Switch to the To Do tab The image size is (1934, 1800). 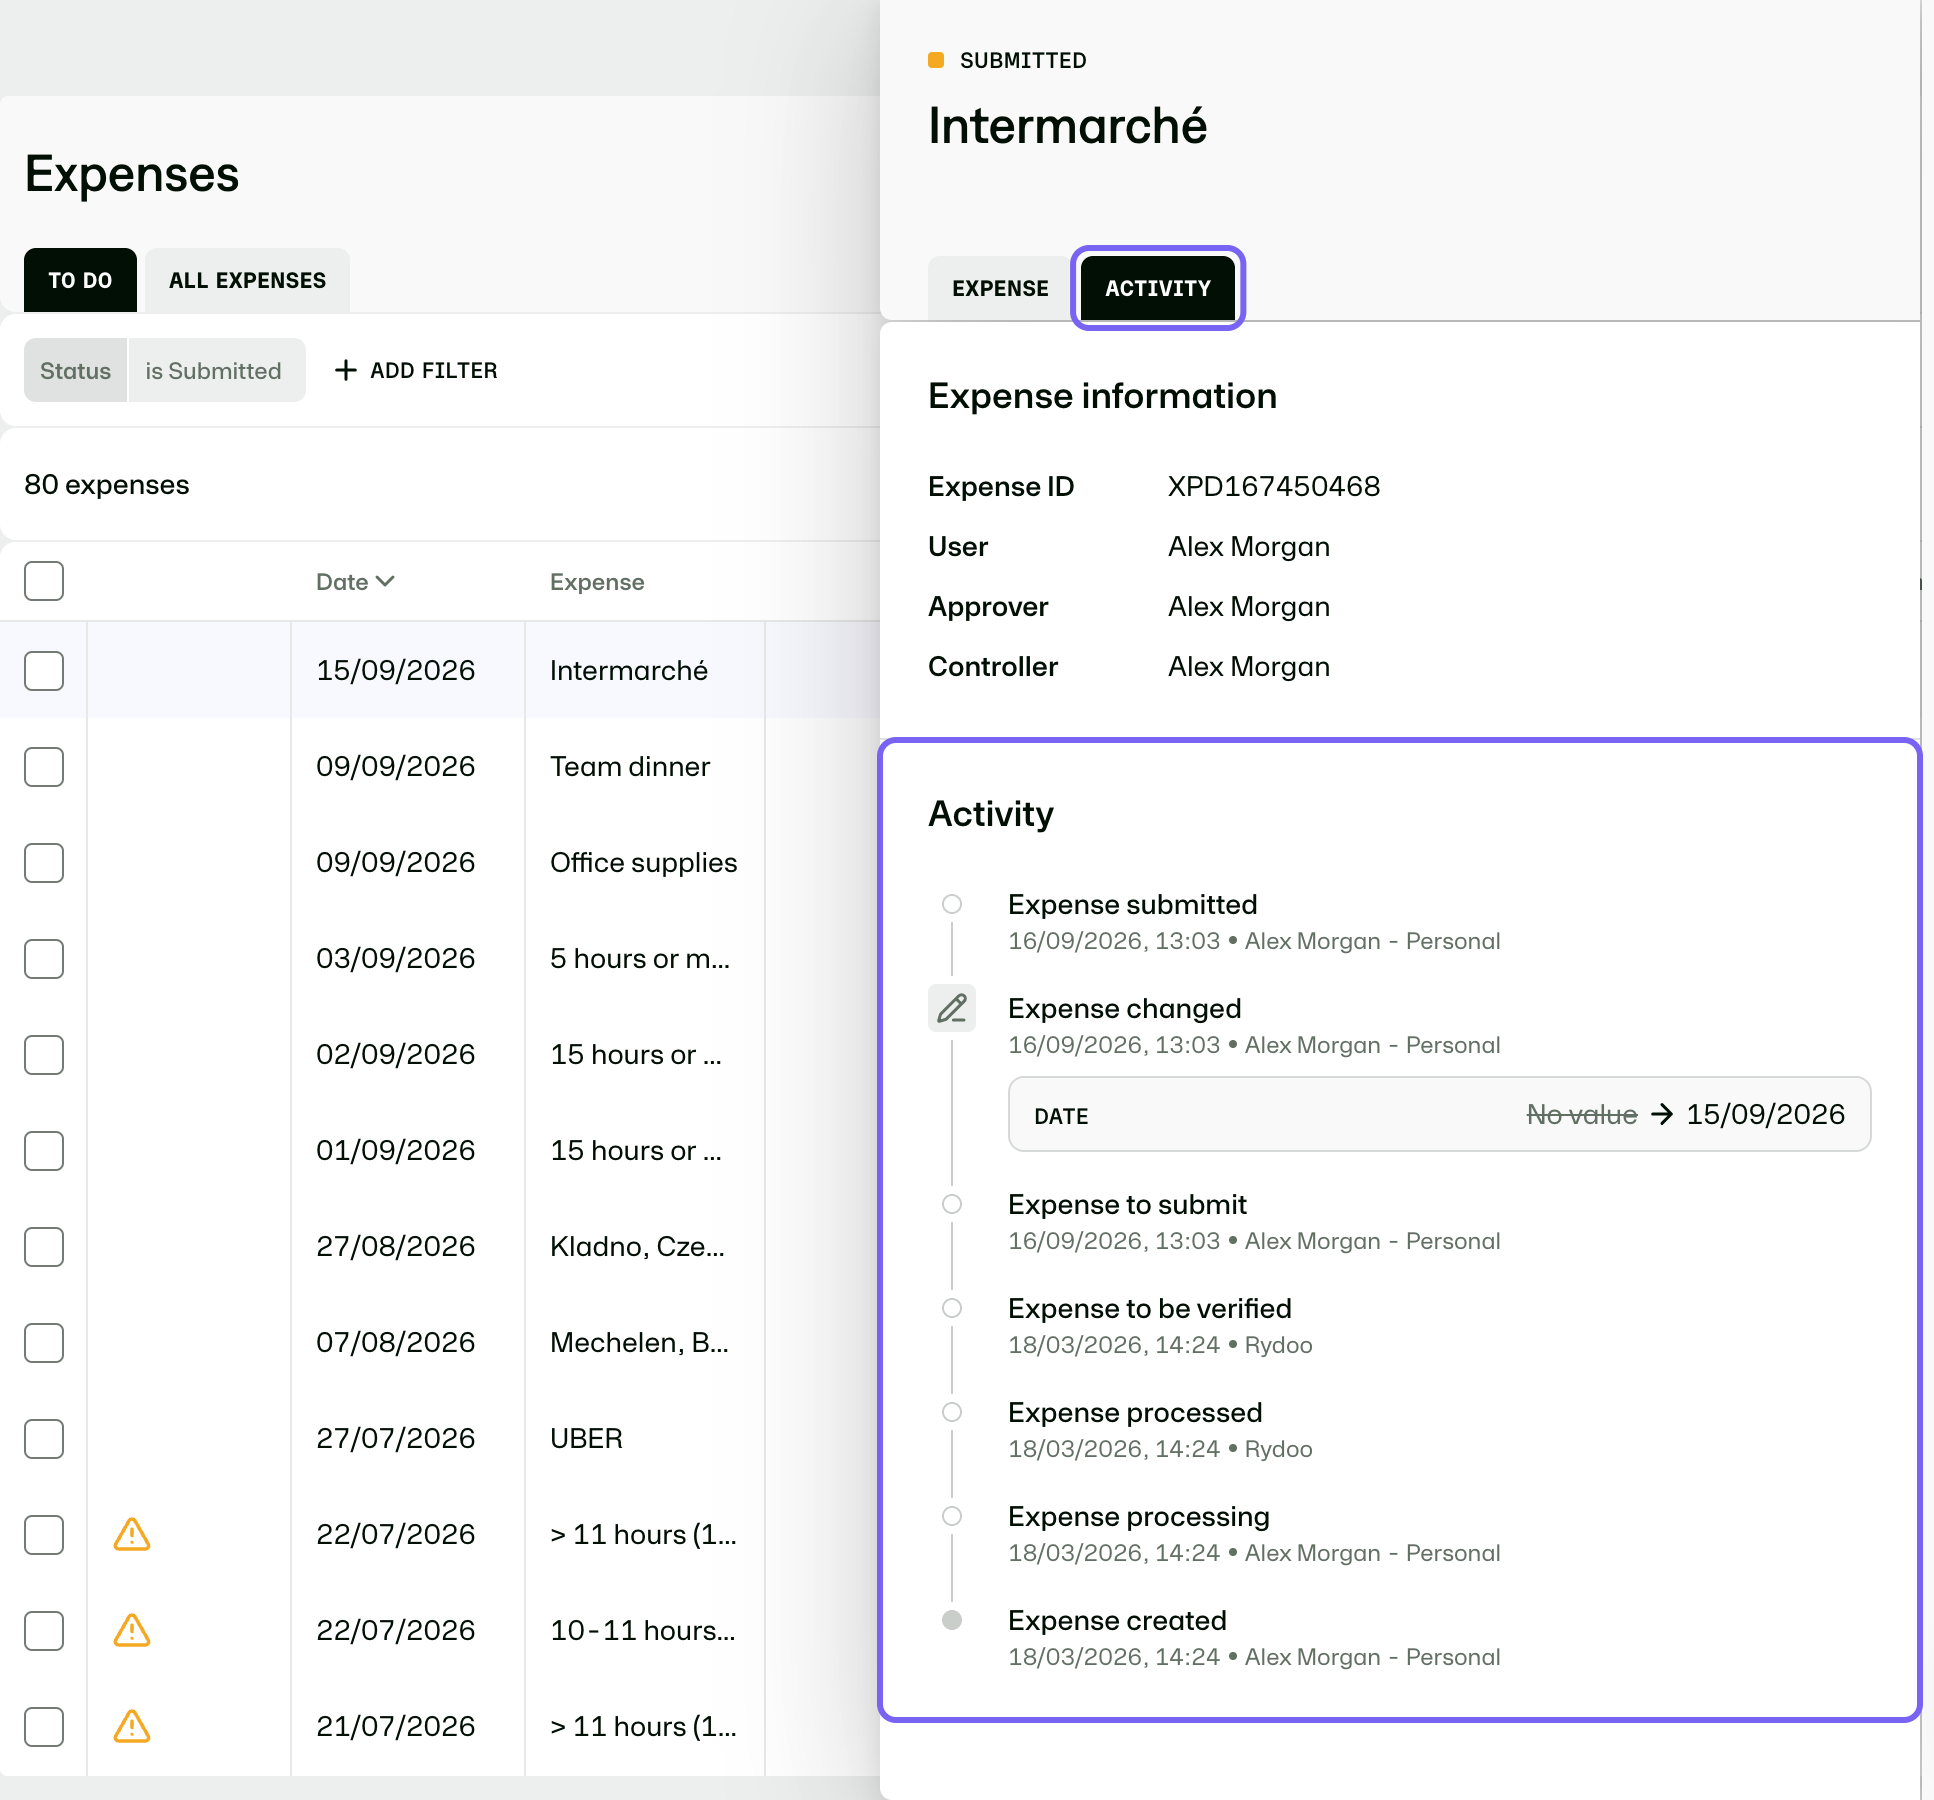coord(80,280)
